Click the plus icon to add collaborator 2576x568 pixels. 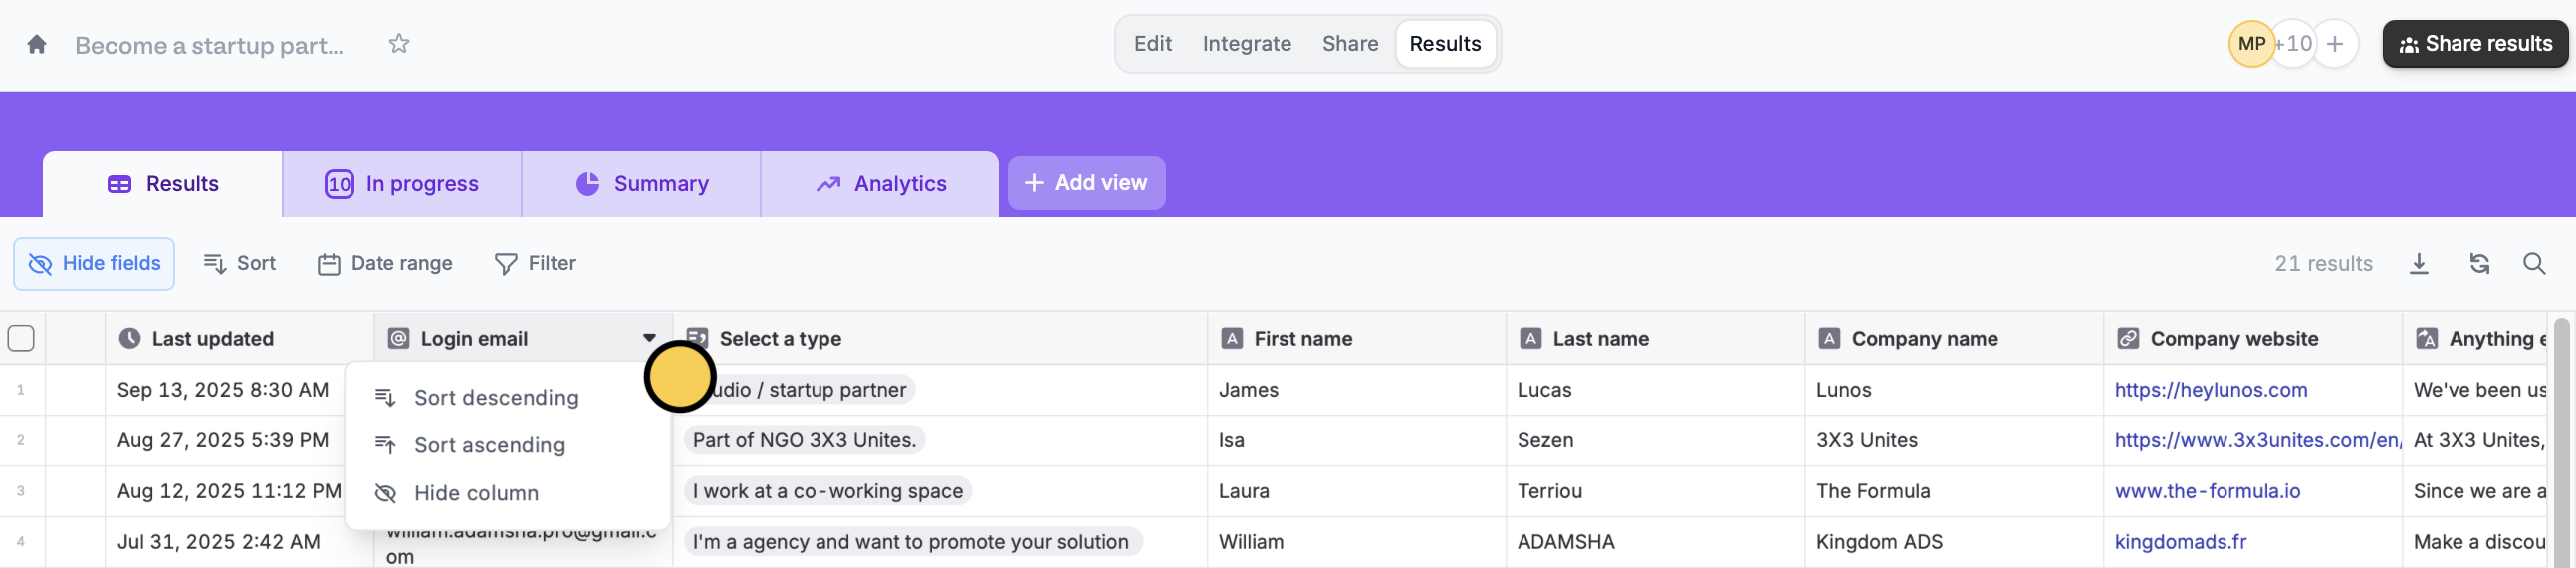point(2335,44)
